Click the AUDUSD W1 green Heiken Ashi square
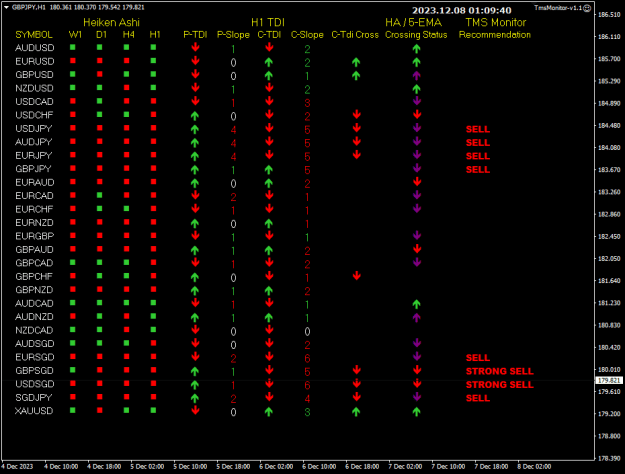Viewport: 625px width, 474px height. pos(73,47)
